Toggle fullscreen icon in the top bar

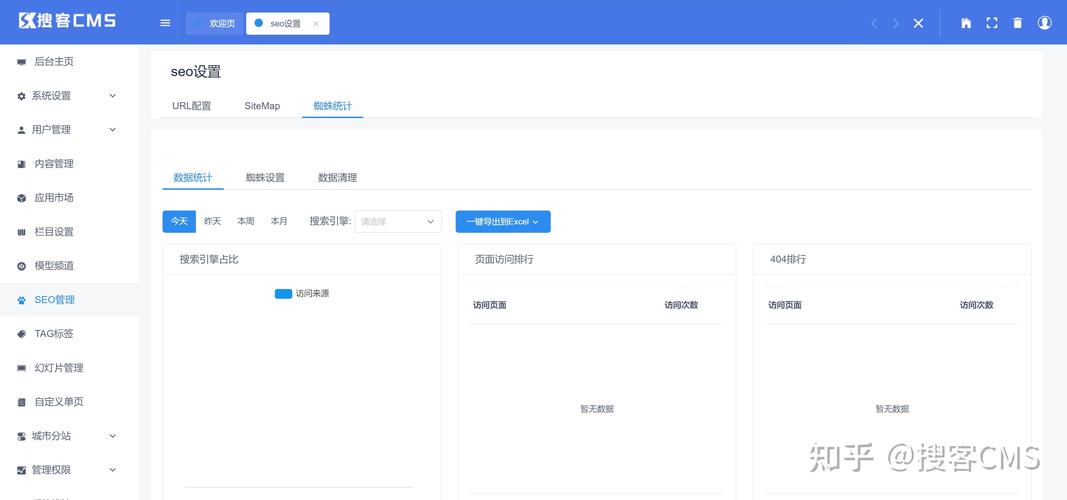click(x=991, y=23)
